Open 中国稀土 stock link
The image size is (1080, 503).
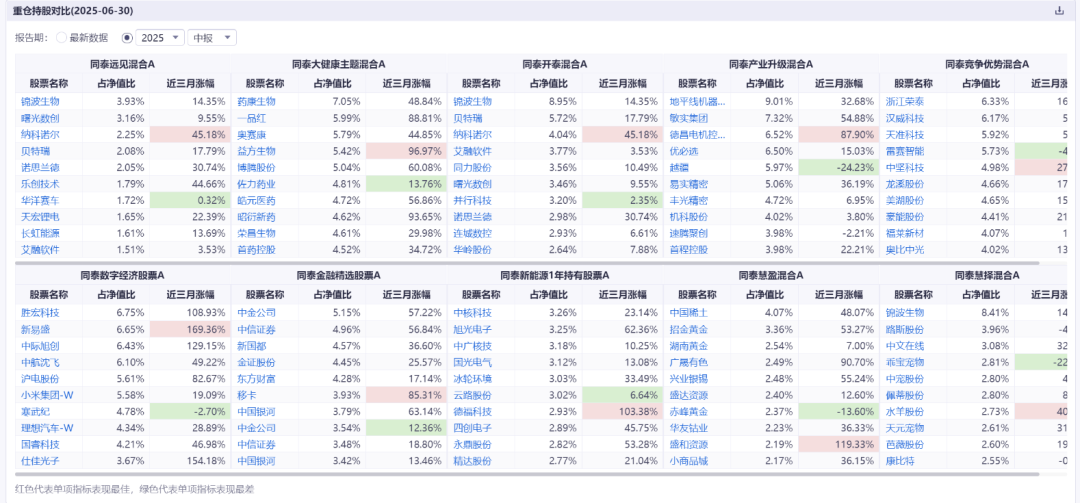(689, 313)
